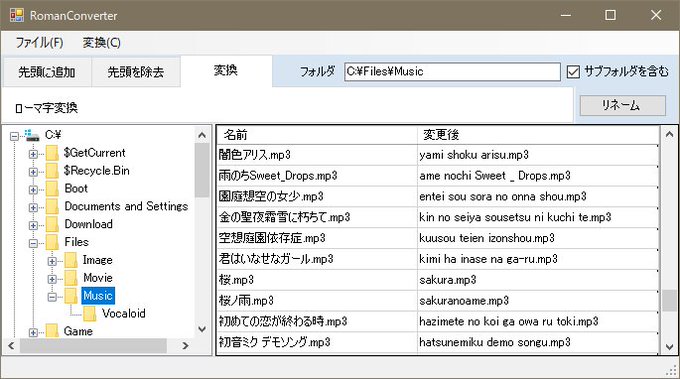Select the row 雨のちSweet_Drops.mp3
Screen dimensions: 680x379
pos(437,176)
